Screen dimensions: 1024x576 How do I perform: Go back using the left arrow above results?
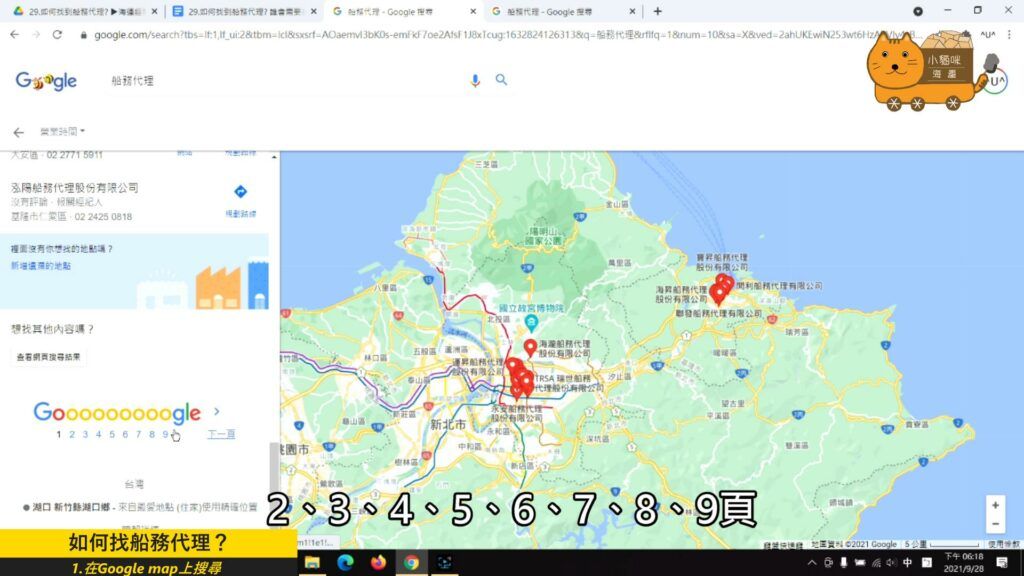[x=18, y=132]
